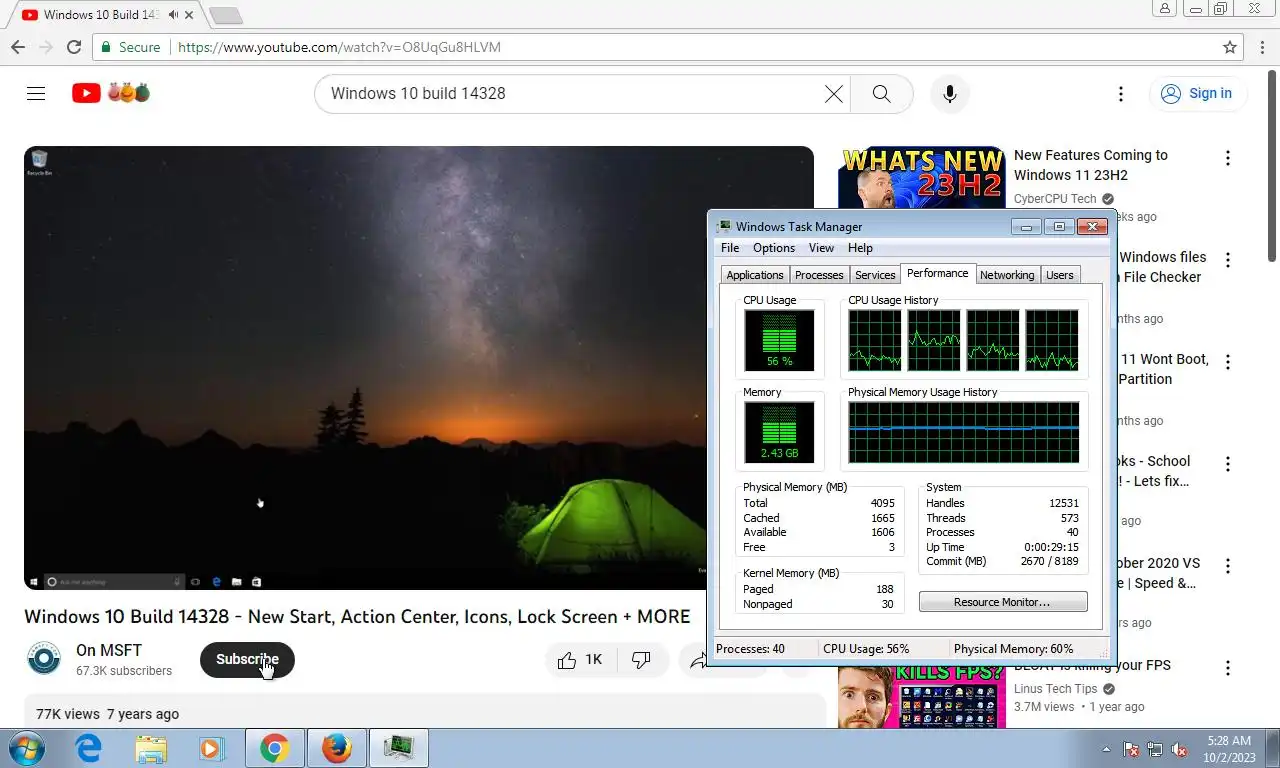Screen dimensions: 1280x768
Task: Click the Memory 2.43 GB gauge
Action: 779,432
